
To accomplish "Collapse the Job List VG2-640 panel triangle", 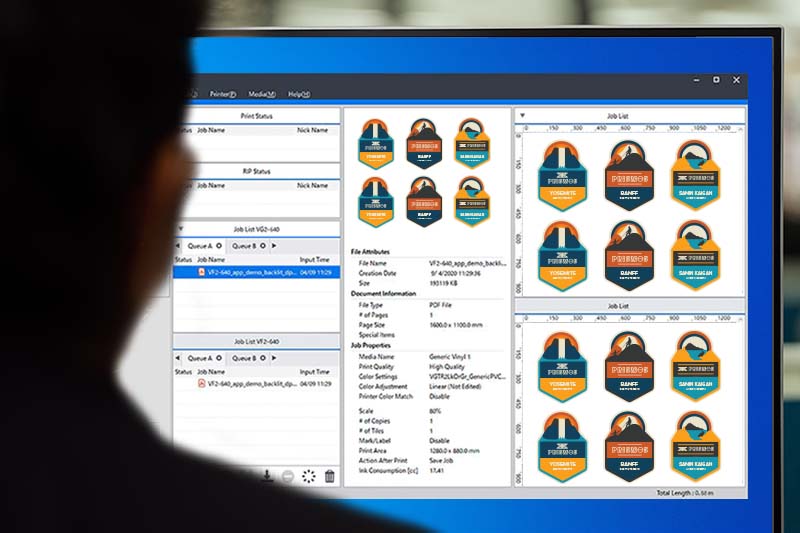I will 180,228.
